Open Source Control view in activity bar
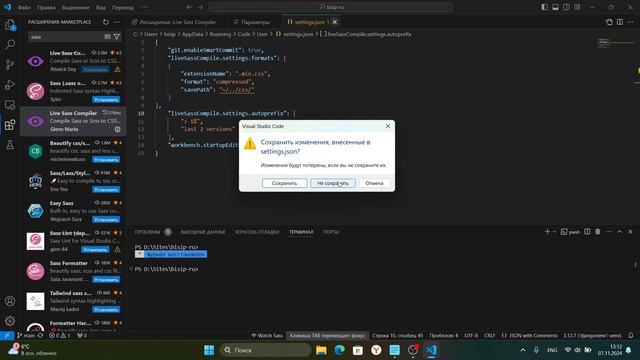The height and width of the screenshot is (360, 640). pyautogui.click(x=10, y=64)
